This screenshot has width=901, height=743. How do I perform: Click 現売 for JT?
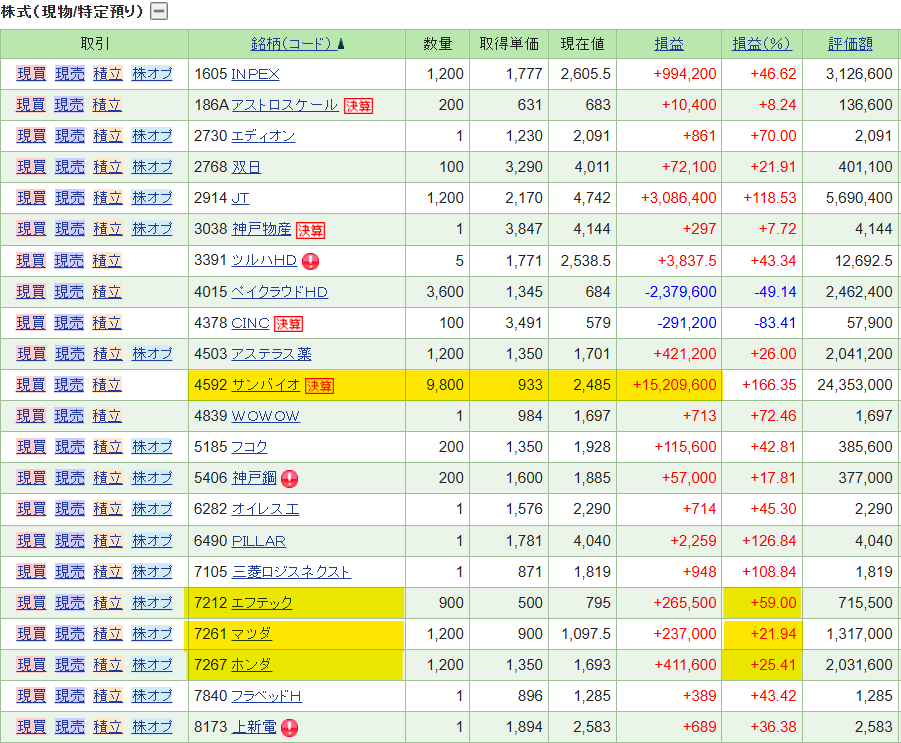[x=70, y=198]
